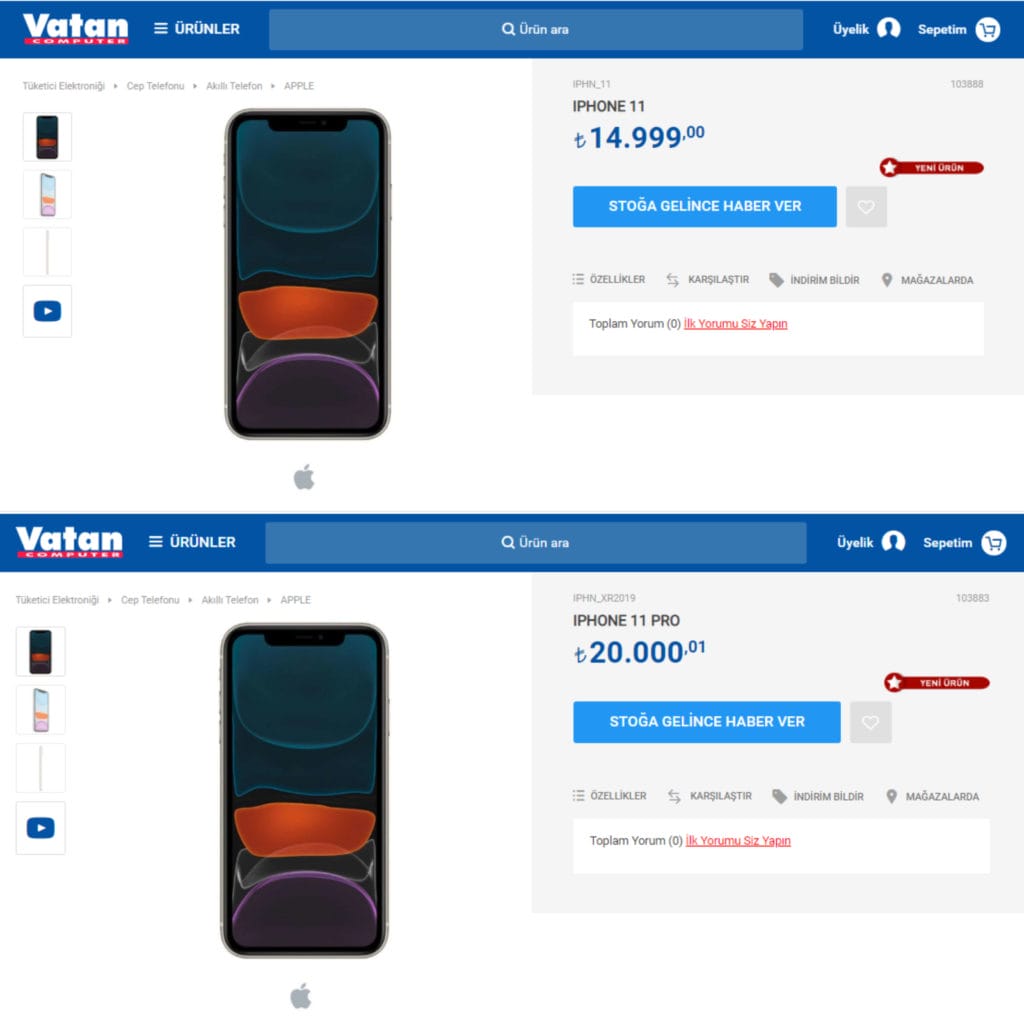1024x1024 pixels.
Task: Select side-view thumbnail on the iPhone 11 Pro page
Action: [41, 768]
